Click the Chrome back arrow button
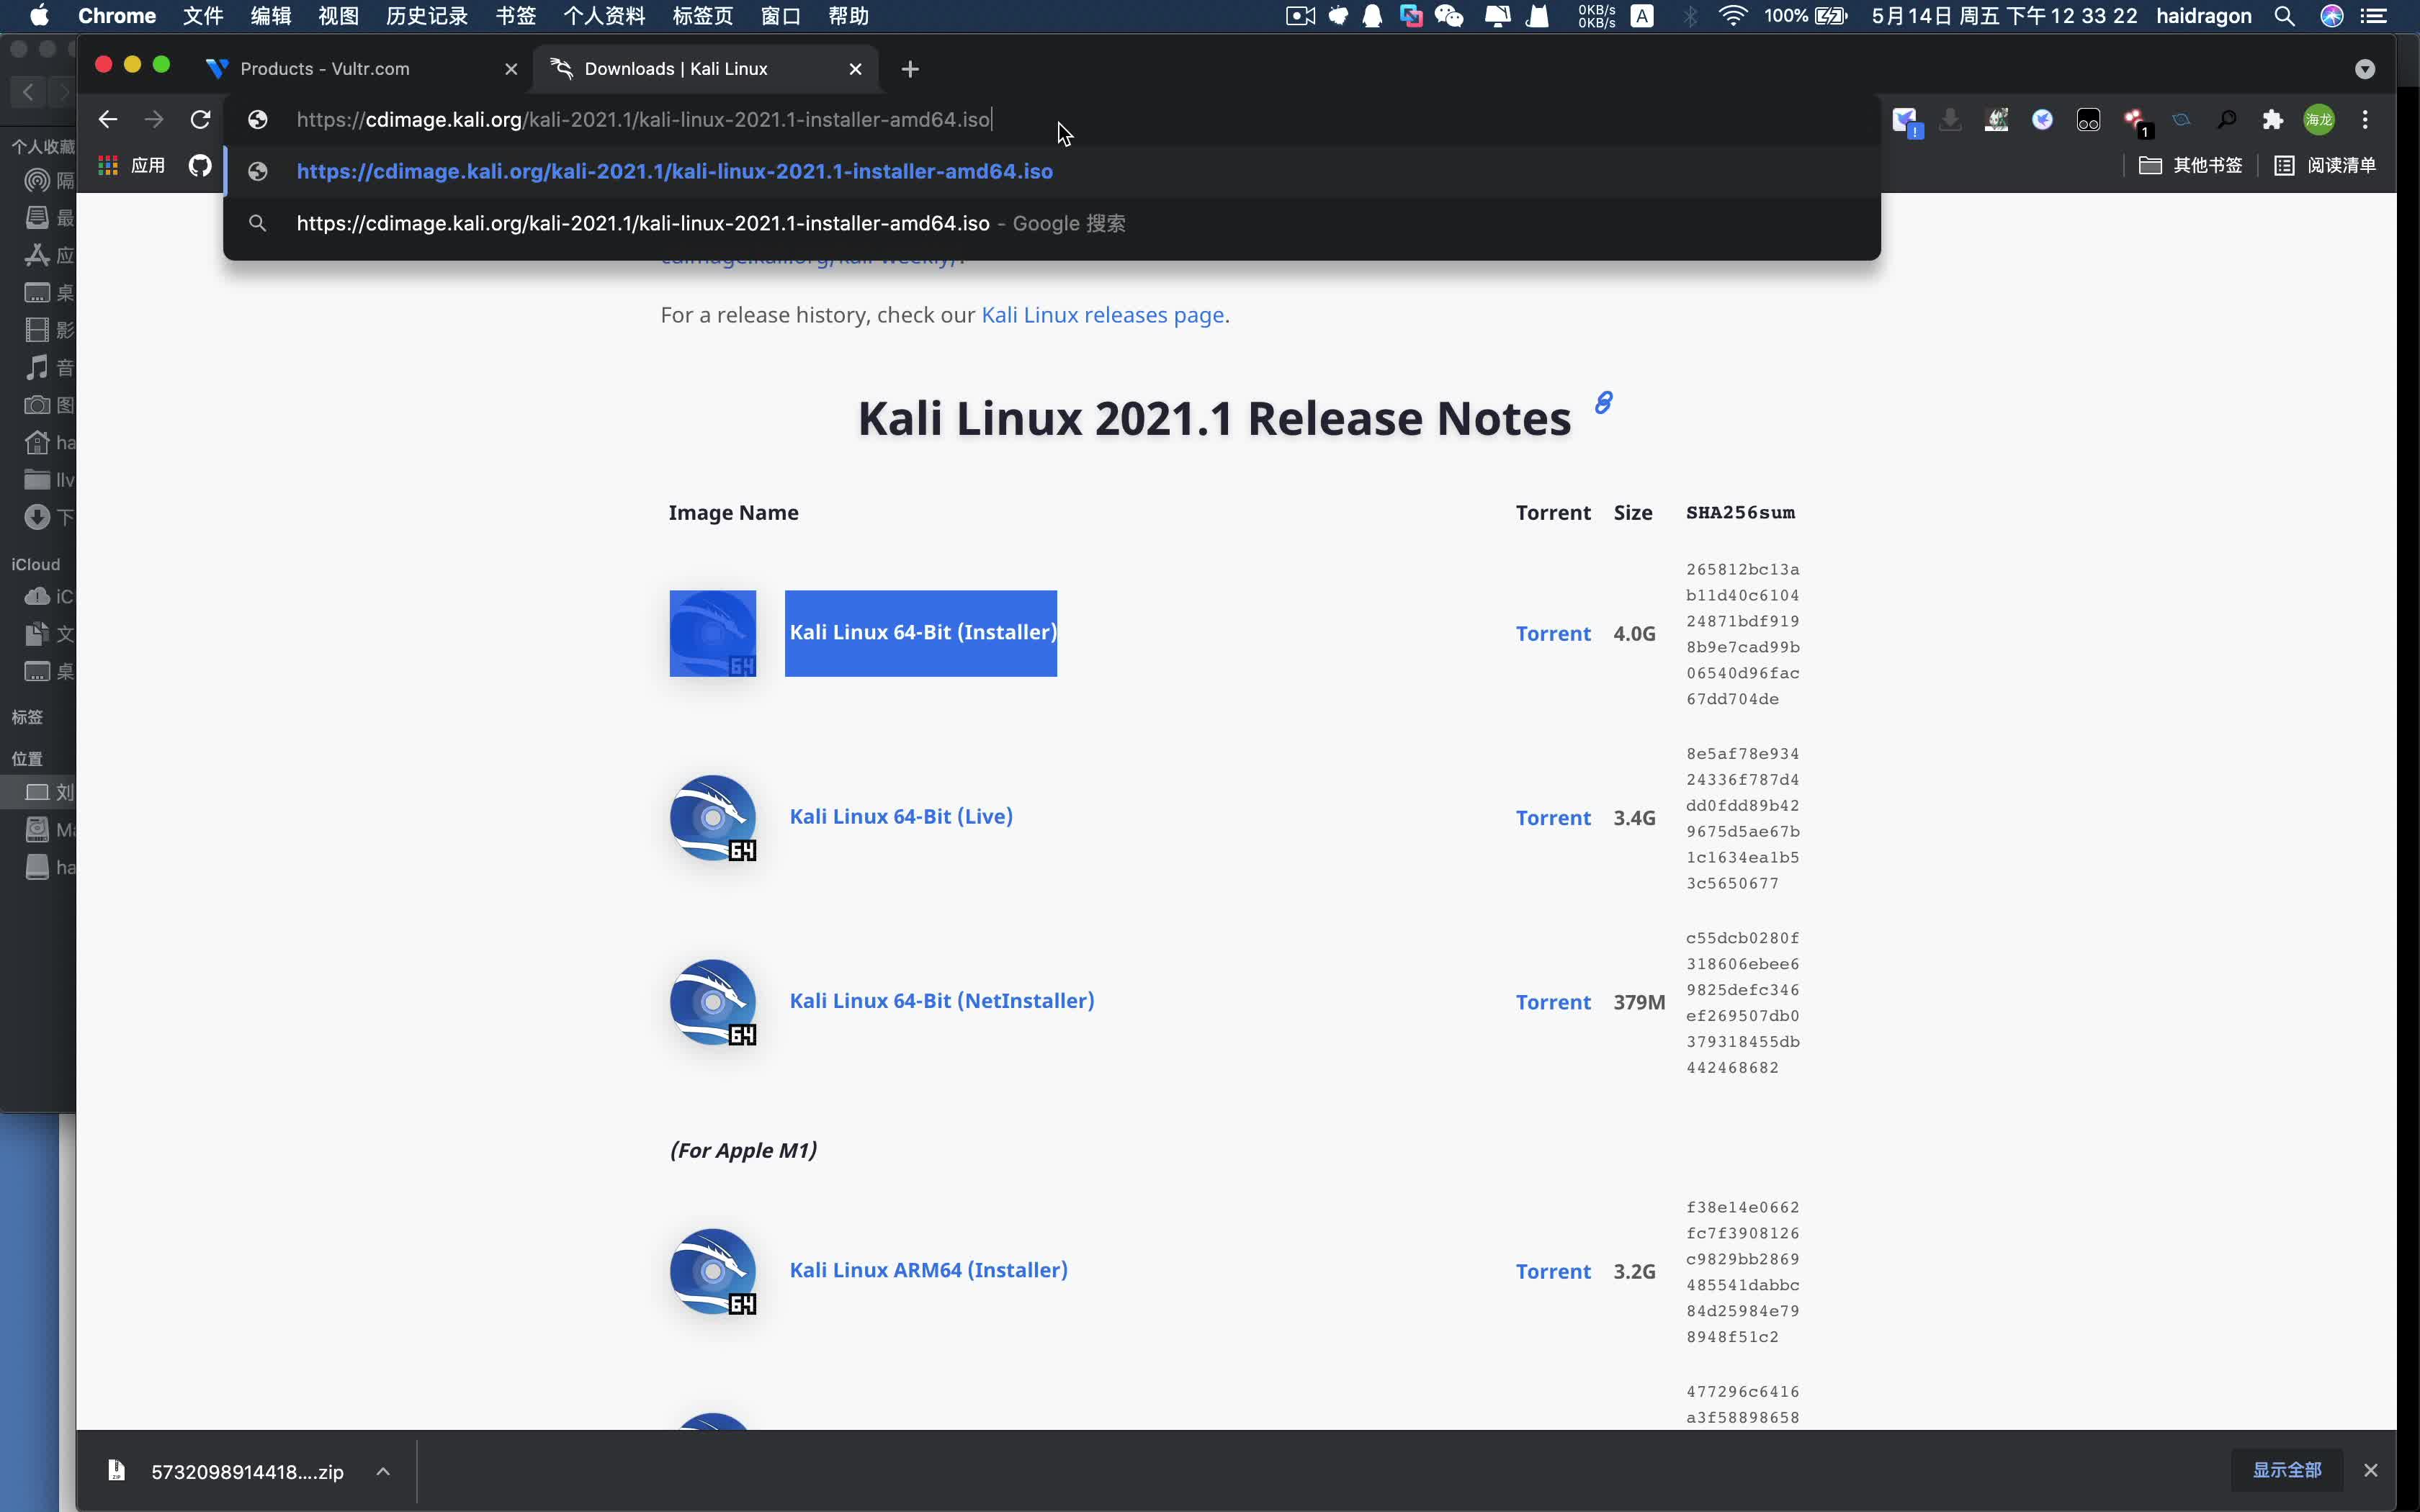The width and height of the screenshot is (2420, 1512). pyautogui.click(x=108, y=120)
